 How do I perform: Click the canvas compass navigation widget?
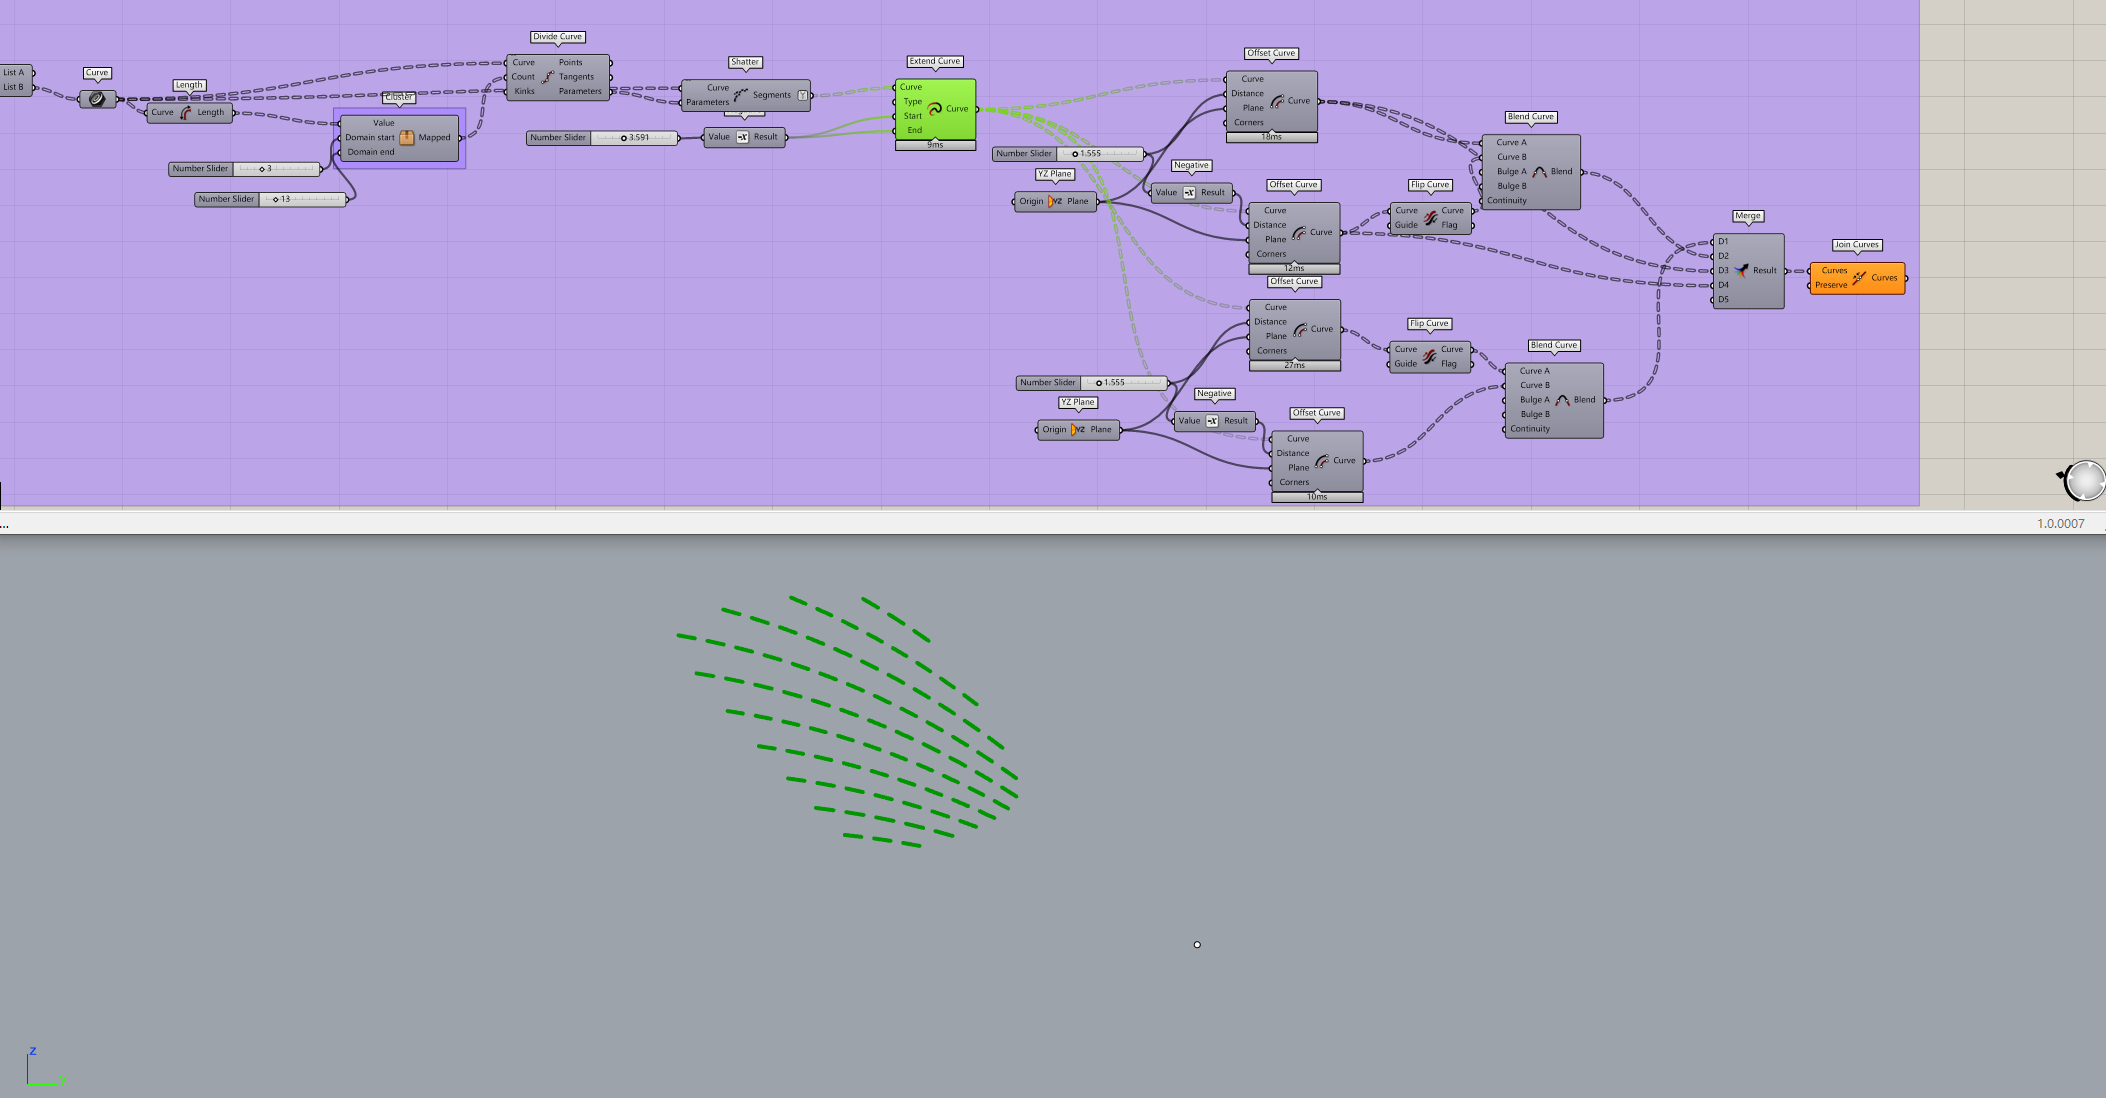[x=2084, y=480]
